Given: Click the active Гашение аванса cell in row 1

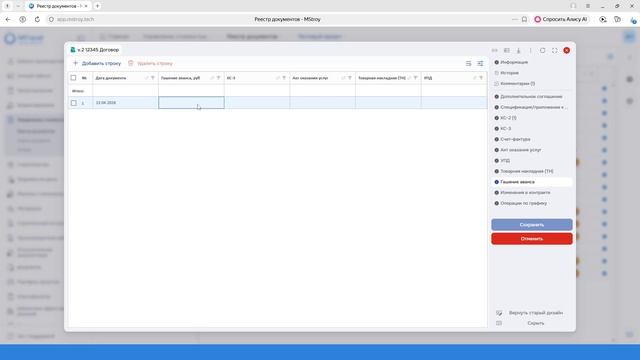Looking at the screenshot, I should (191, 103).
